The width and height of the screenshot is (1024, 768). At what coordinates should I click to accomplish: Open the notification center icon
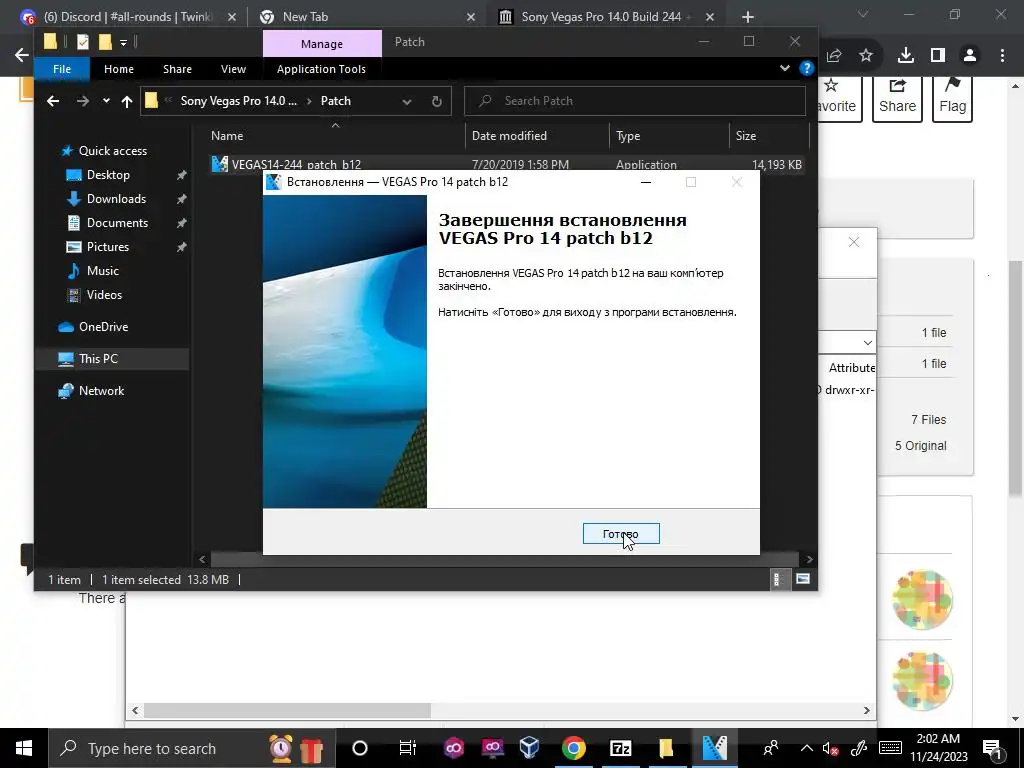pyautogui.click(x=992, y=748)
